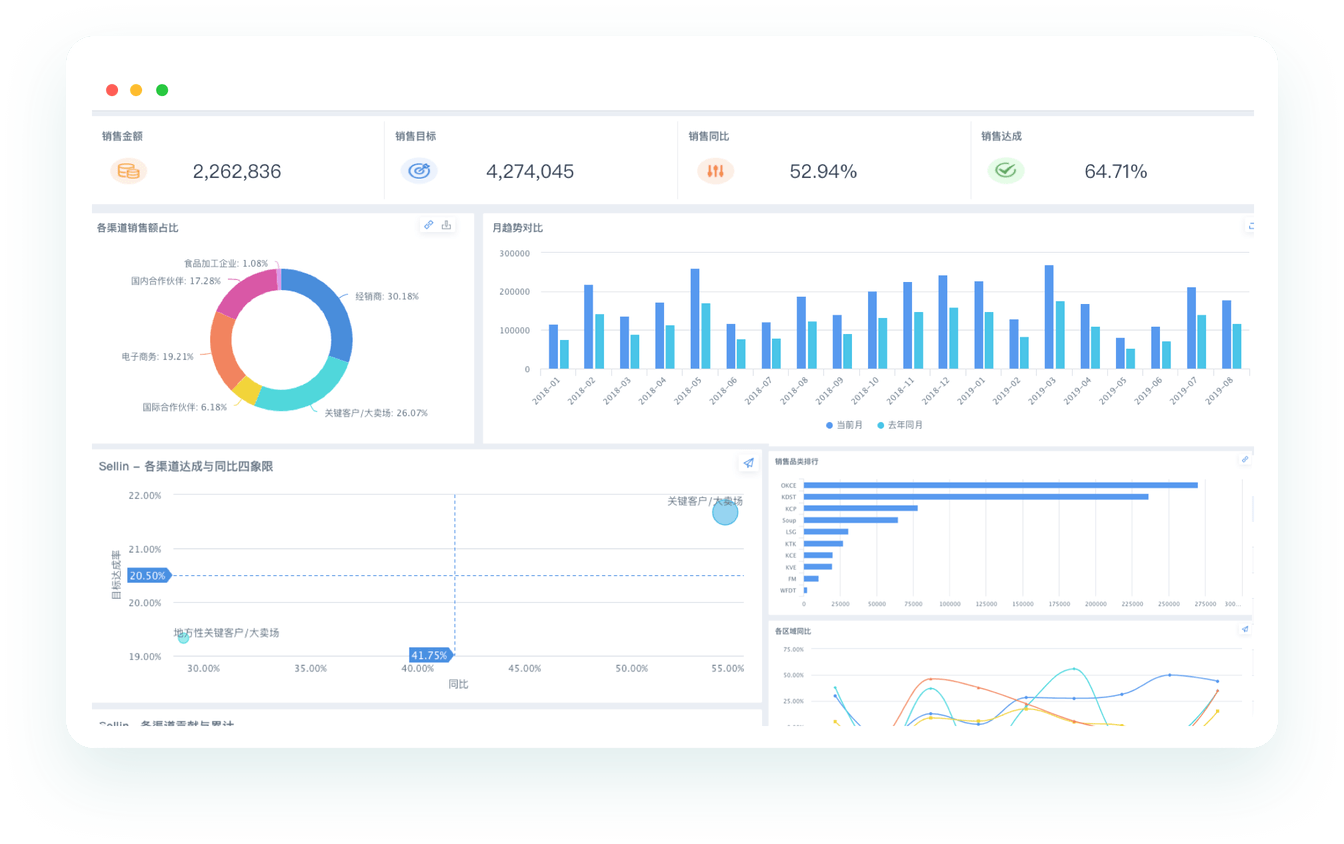Click the OKCE bar in 销售品类排行
Image resolution: width=1344 pixels, height=844 pixels.
[1000, 485]
